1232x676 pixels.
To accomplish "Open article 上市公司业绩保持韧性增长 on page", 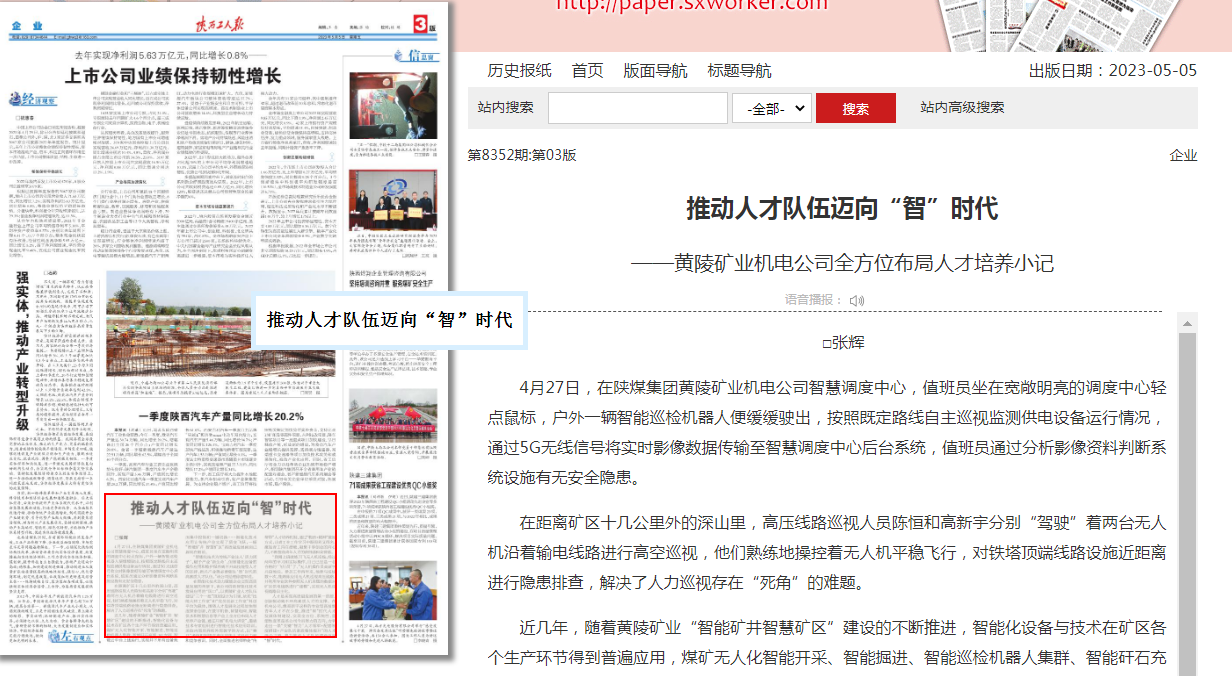I will point(172,76).
